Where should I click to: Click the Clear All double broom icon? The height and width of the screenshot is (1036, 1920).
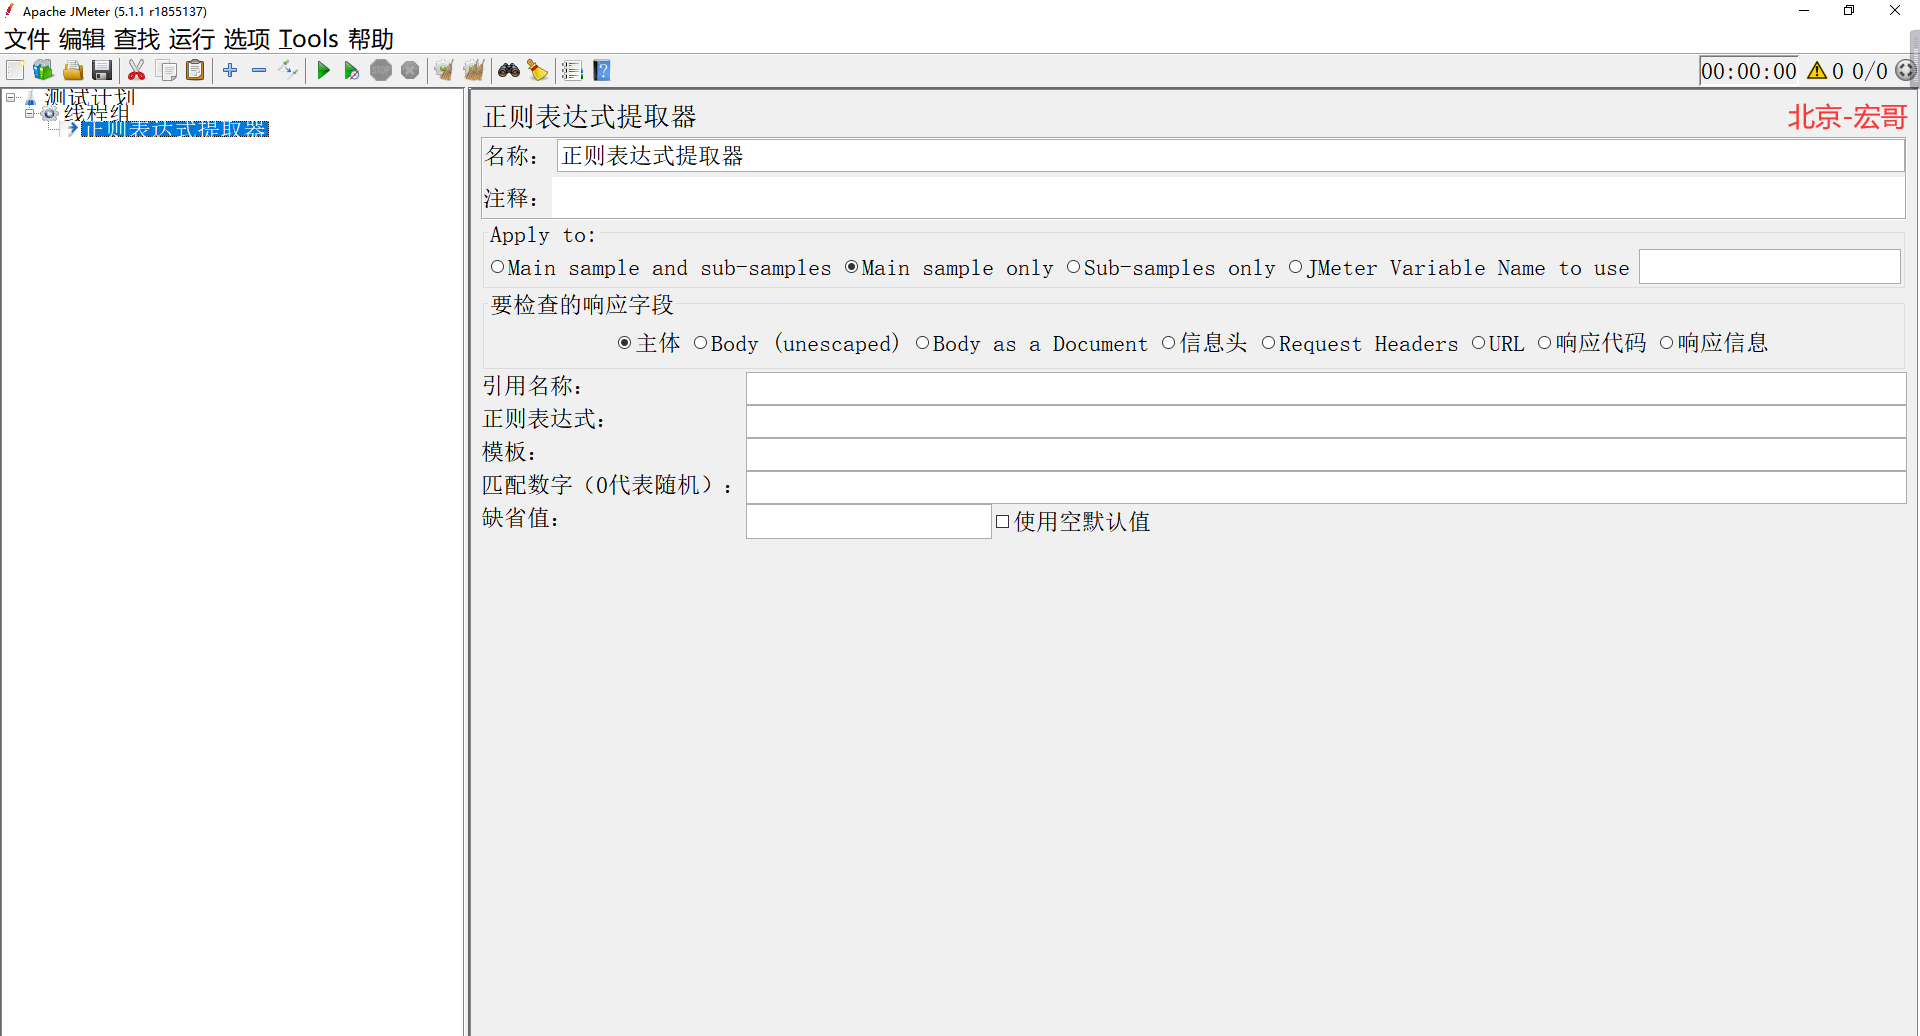click(x=474, y=70)
